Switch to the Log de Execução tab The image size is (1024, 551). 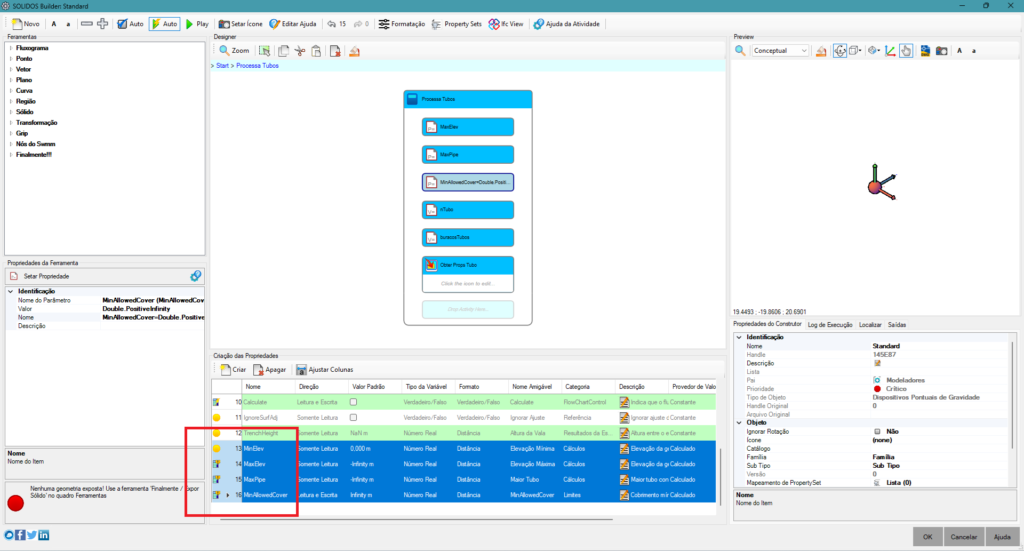coord(829,325)
